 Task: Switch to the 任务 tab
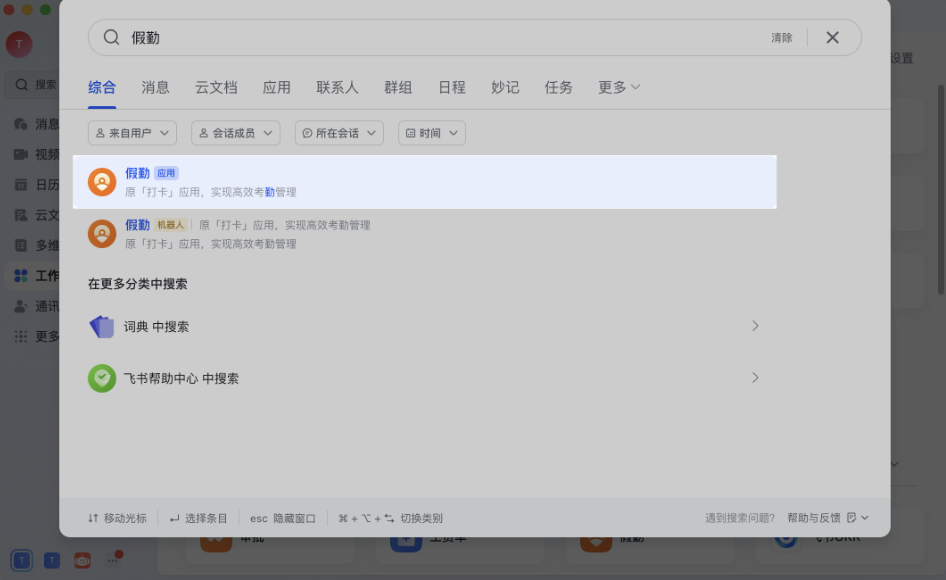[x=559, y=88]
